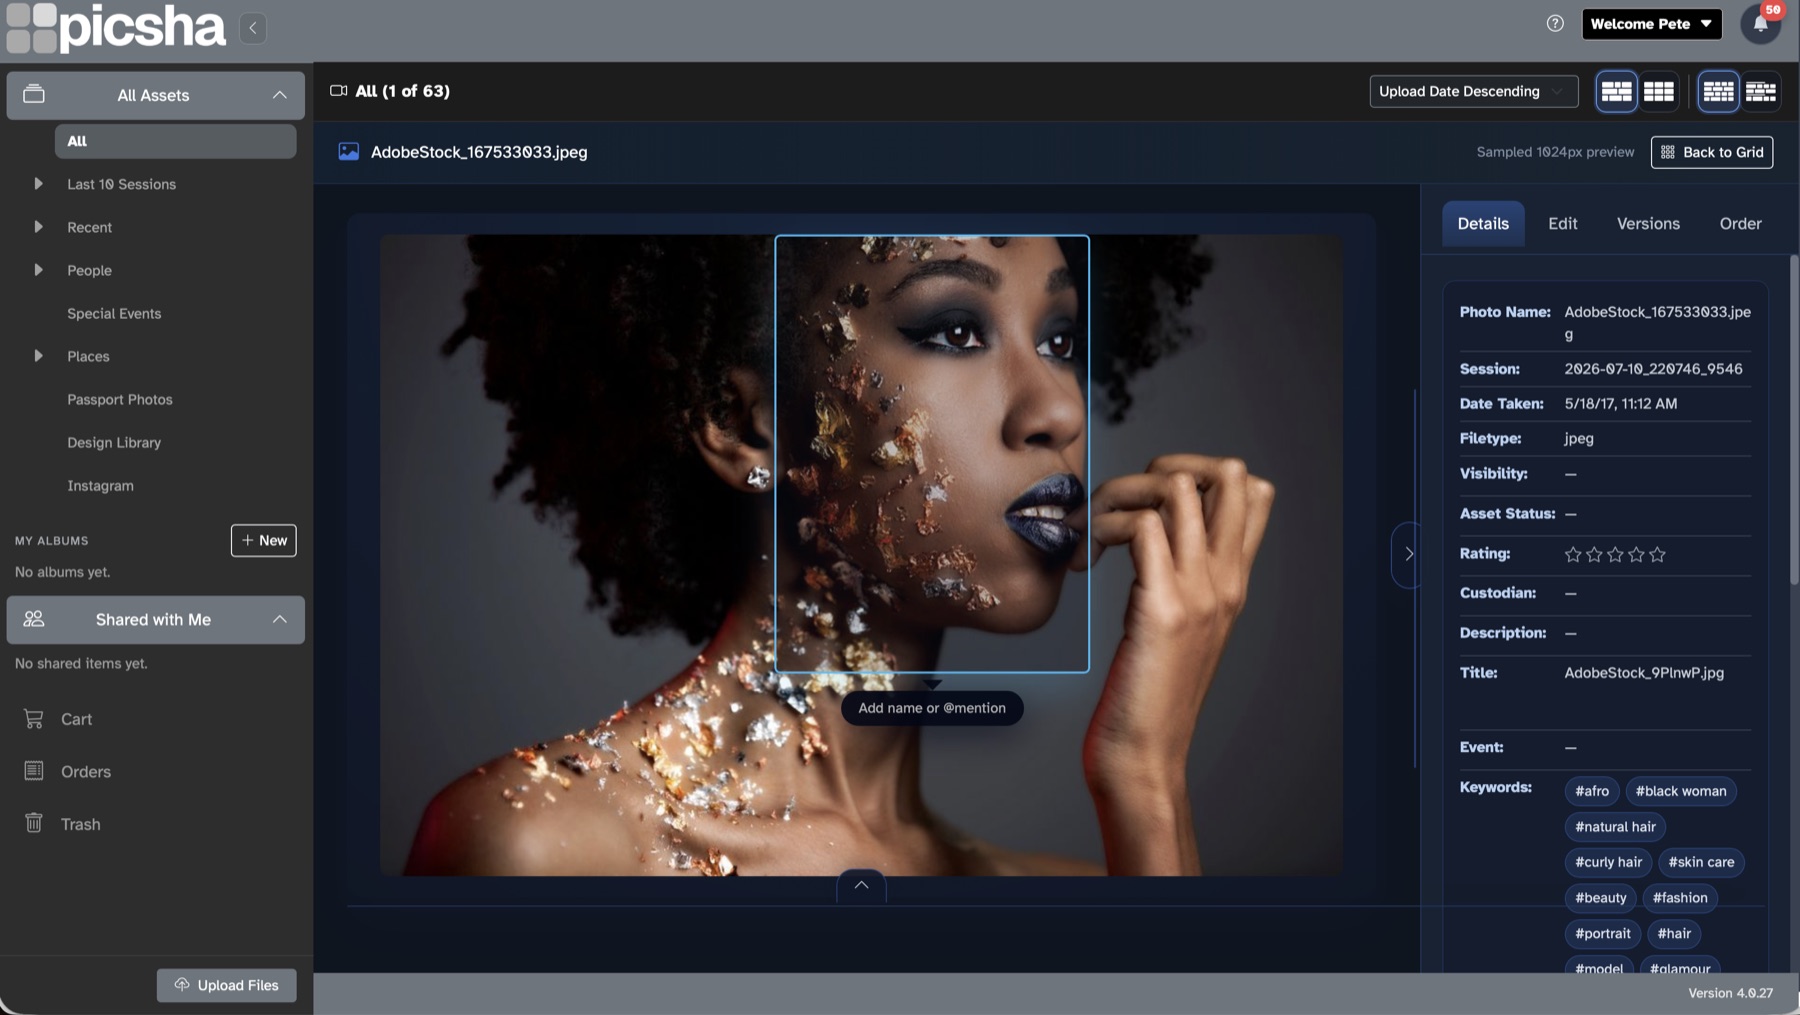Click the #fashion keyword tag
The width and height of the screenshot is (1800, 1015).
click(x=1680, y=898)
